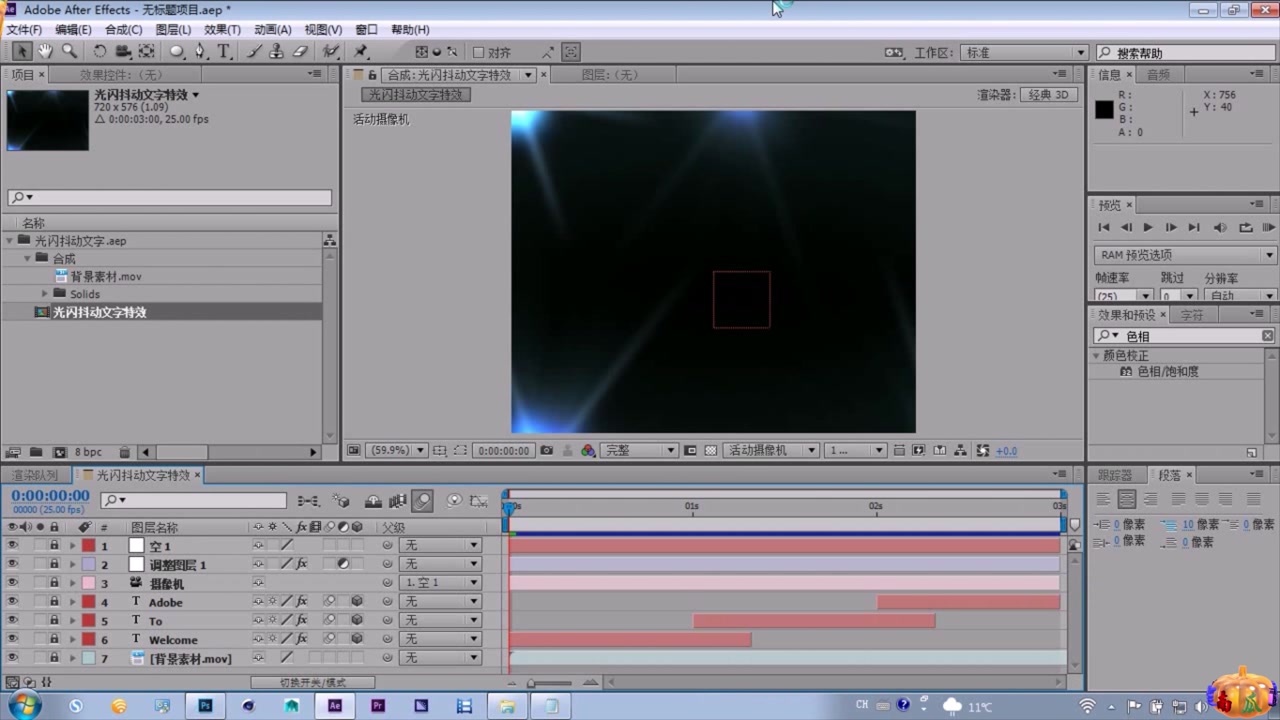The height and width of the screenshot is (720, 1280).
Task: Select the Horizontal Type tool
Action: [x=224, y=52]
